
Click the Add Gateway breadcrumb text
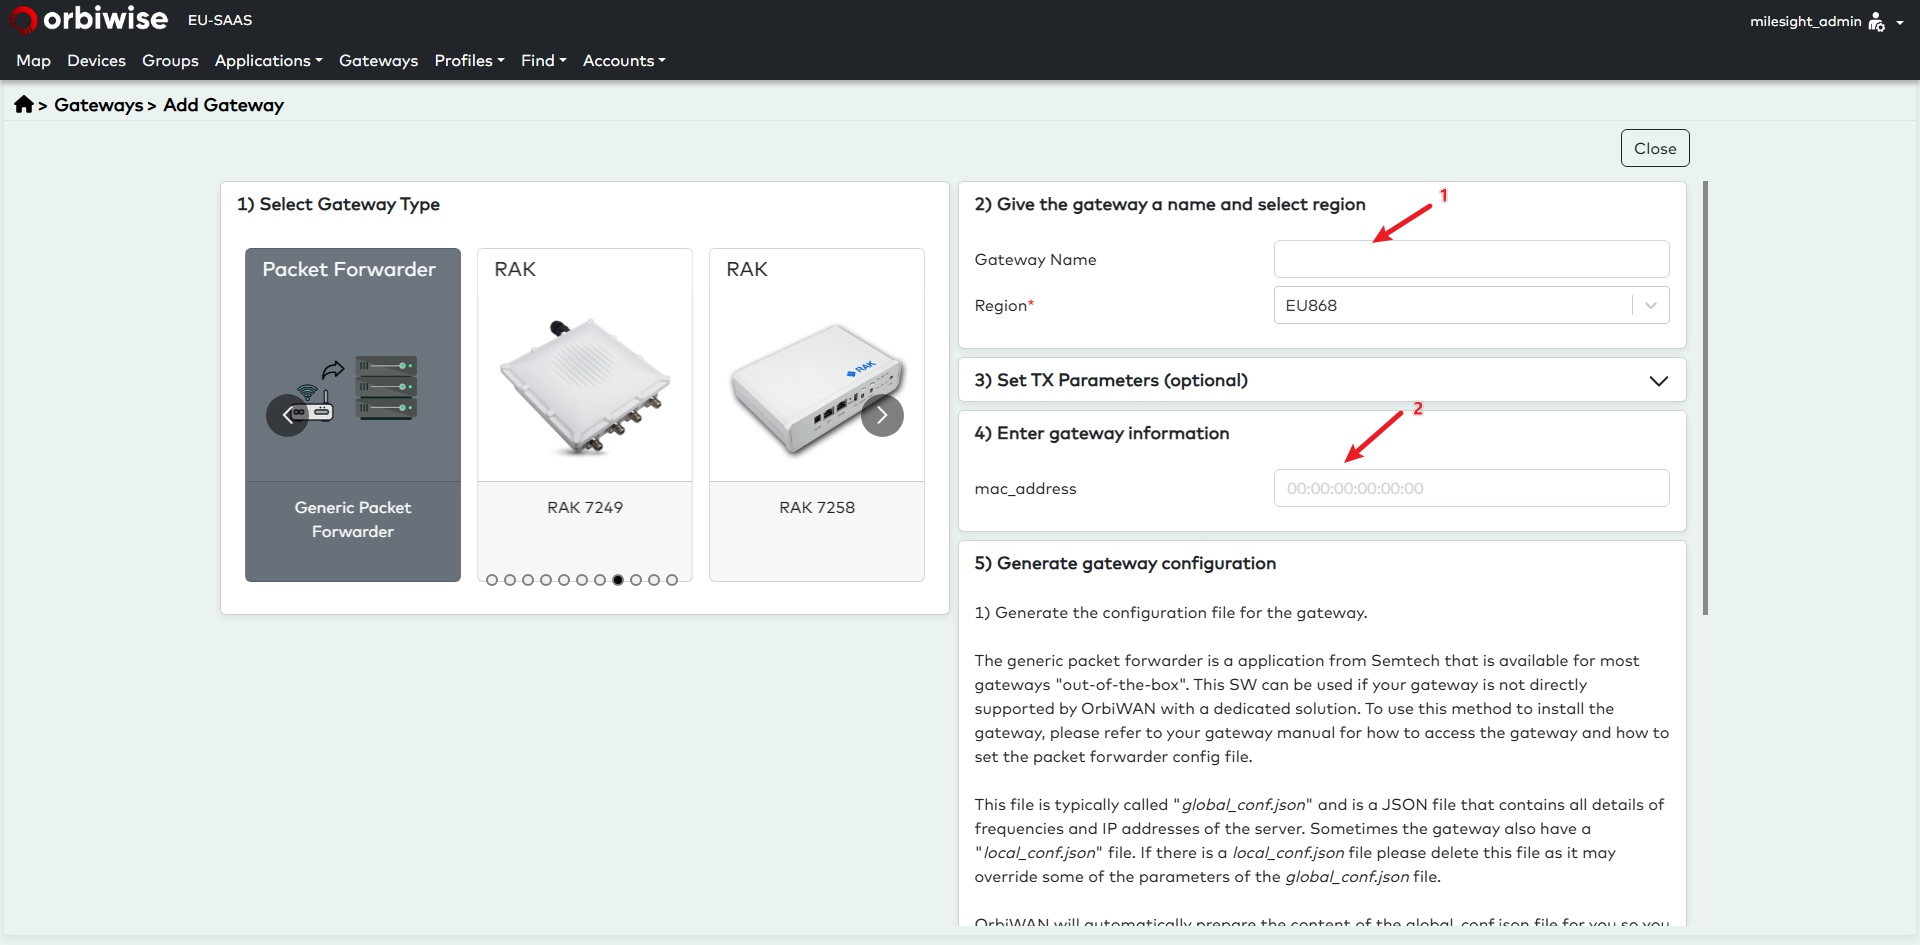click(x=223, y=105)
